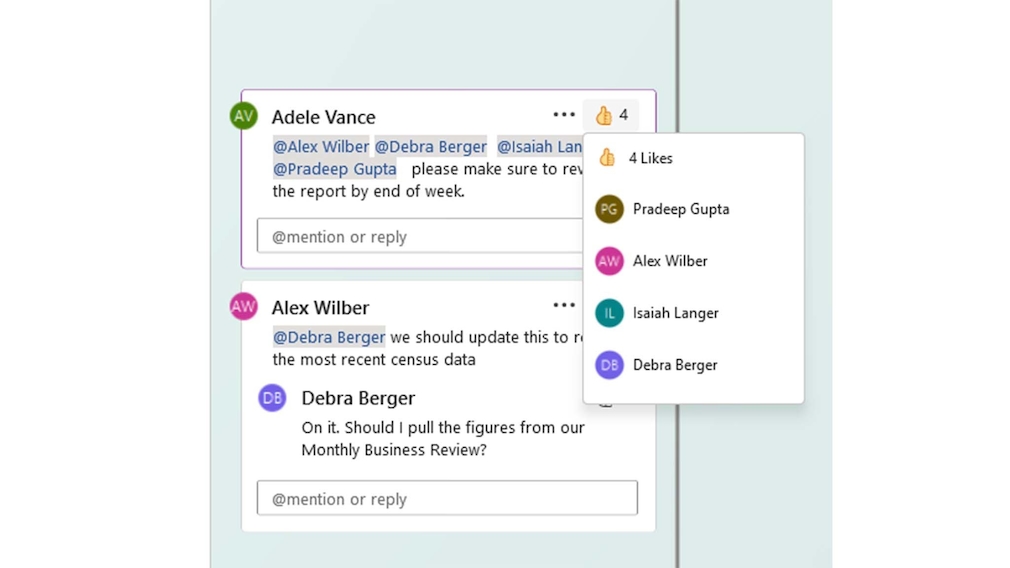This screenshot has width=1010, height=568.
Task: Focus the reply field under Adele Vance's comment
Action: [418, 237]
